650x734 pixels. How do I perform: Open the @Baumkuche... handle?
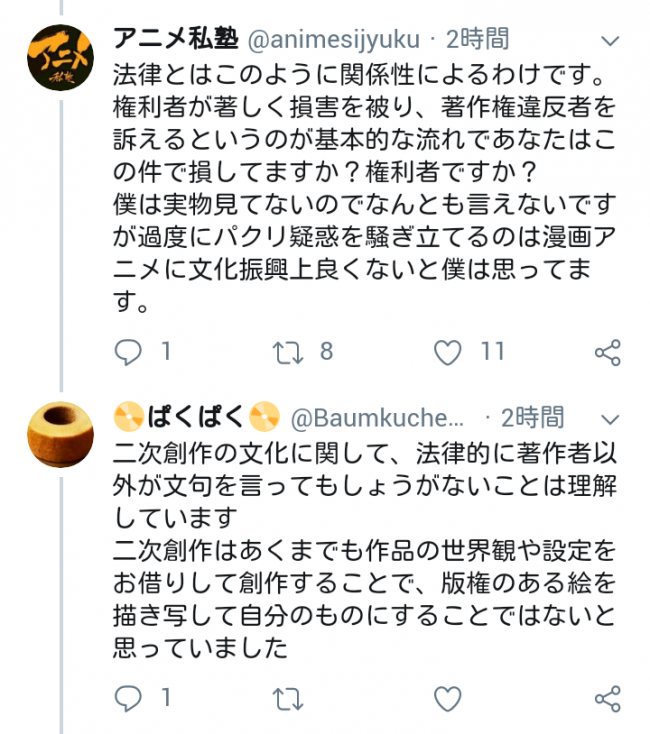378,417
